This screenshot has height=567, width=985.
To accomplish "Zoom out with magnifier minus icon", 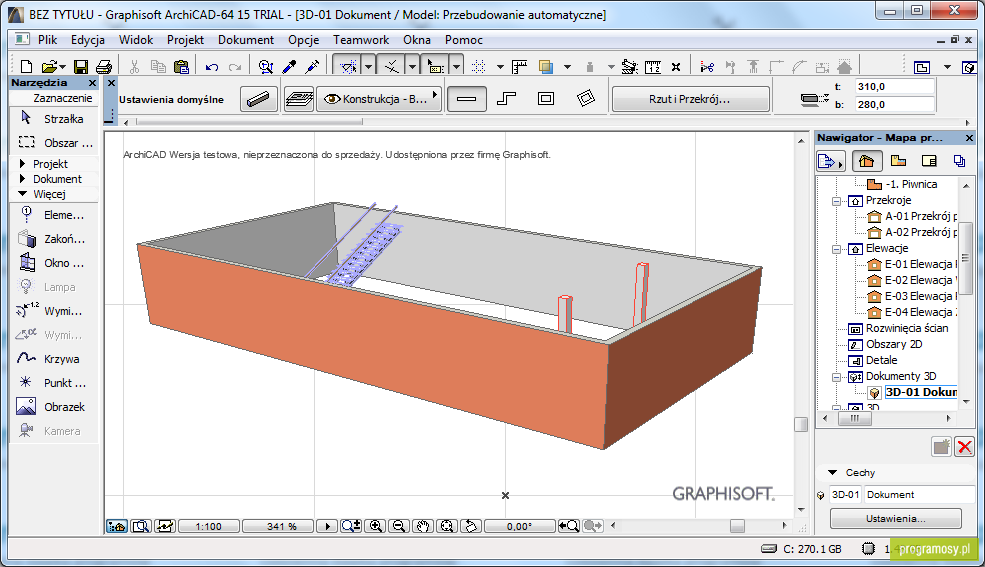I will (398, 526).
